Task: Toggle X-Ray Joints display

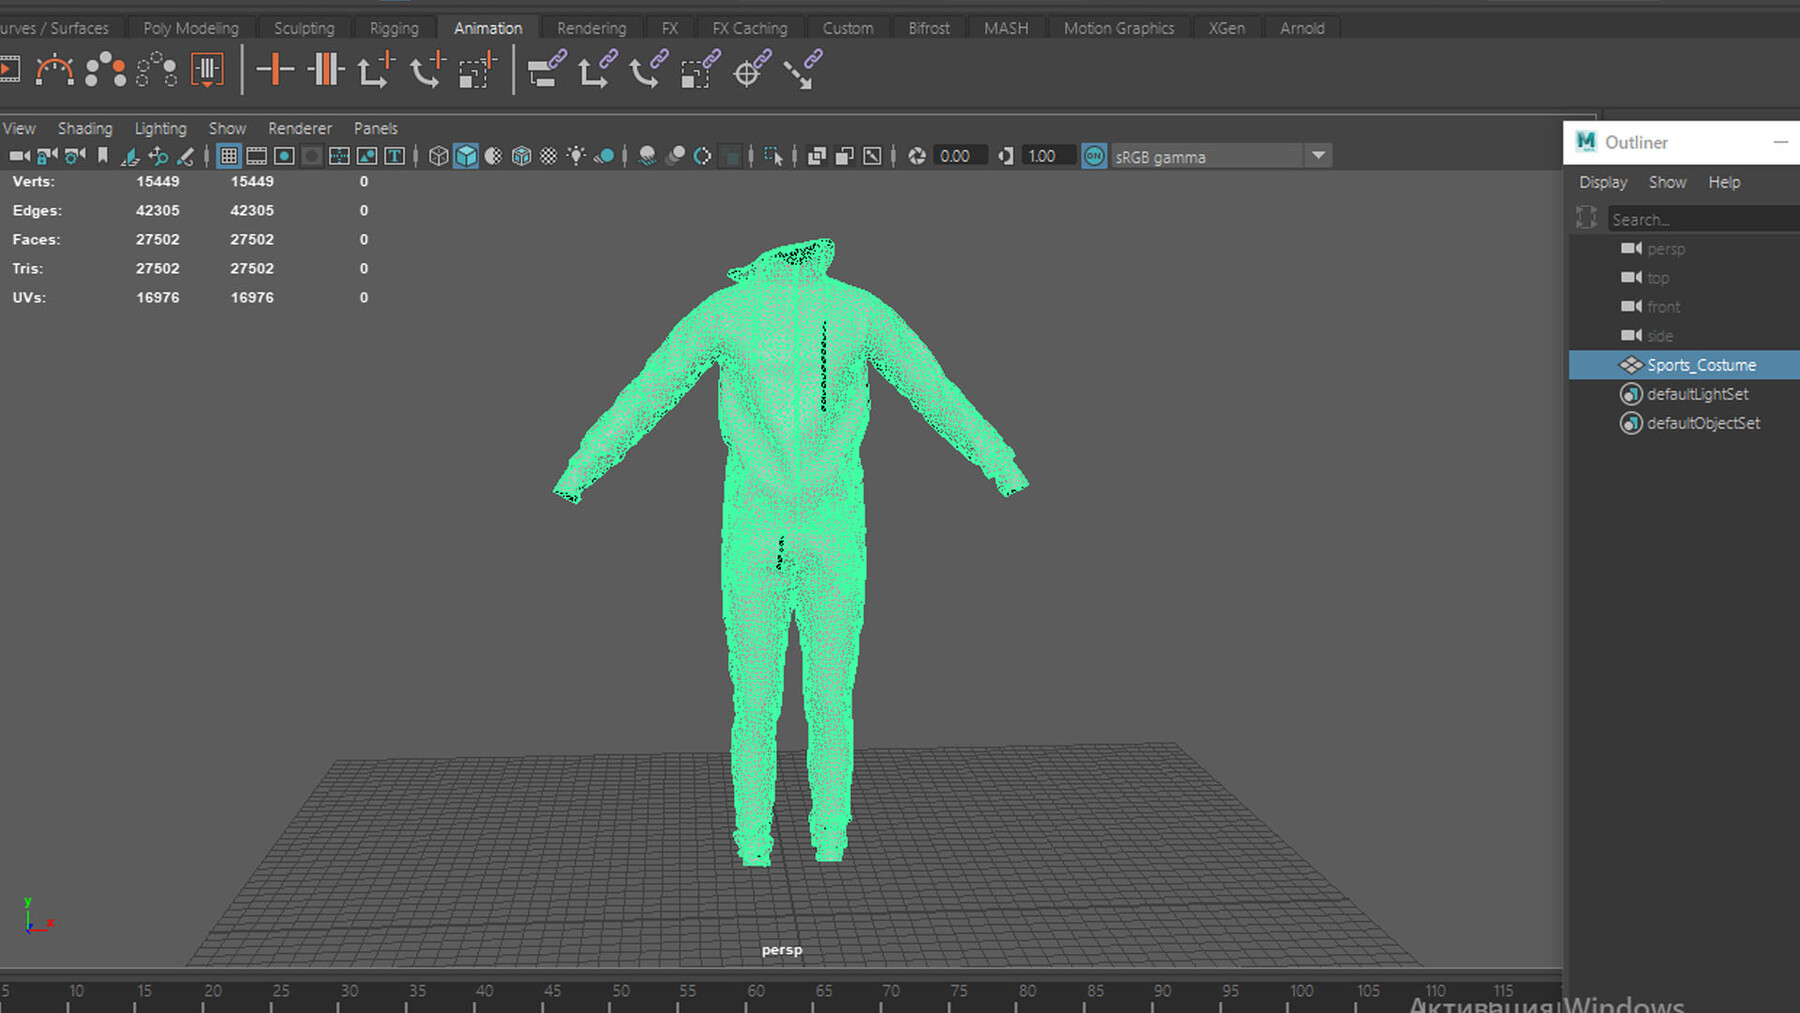Action: [872, 156]
